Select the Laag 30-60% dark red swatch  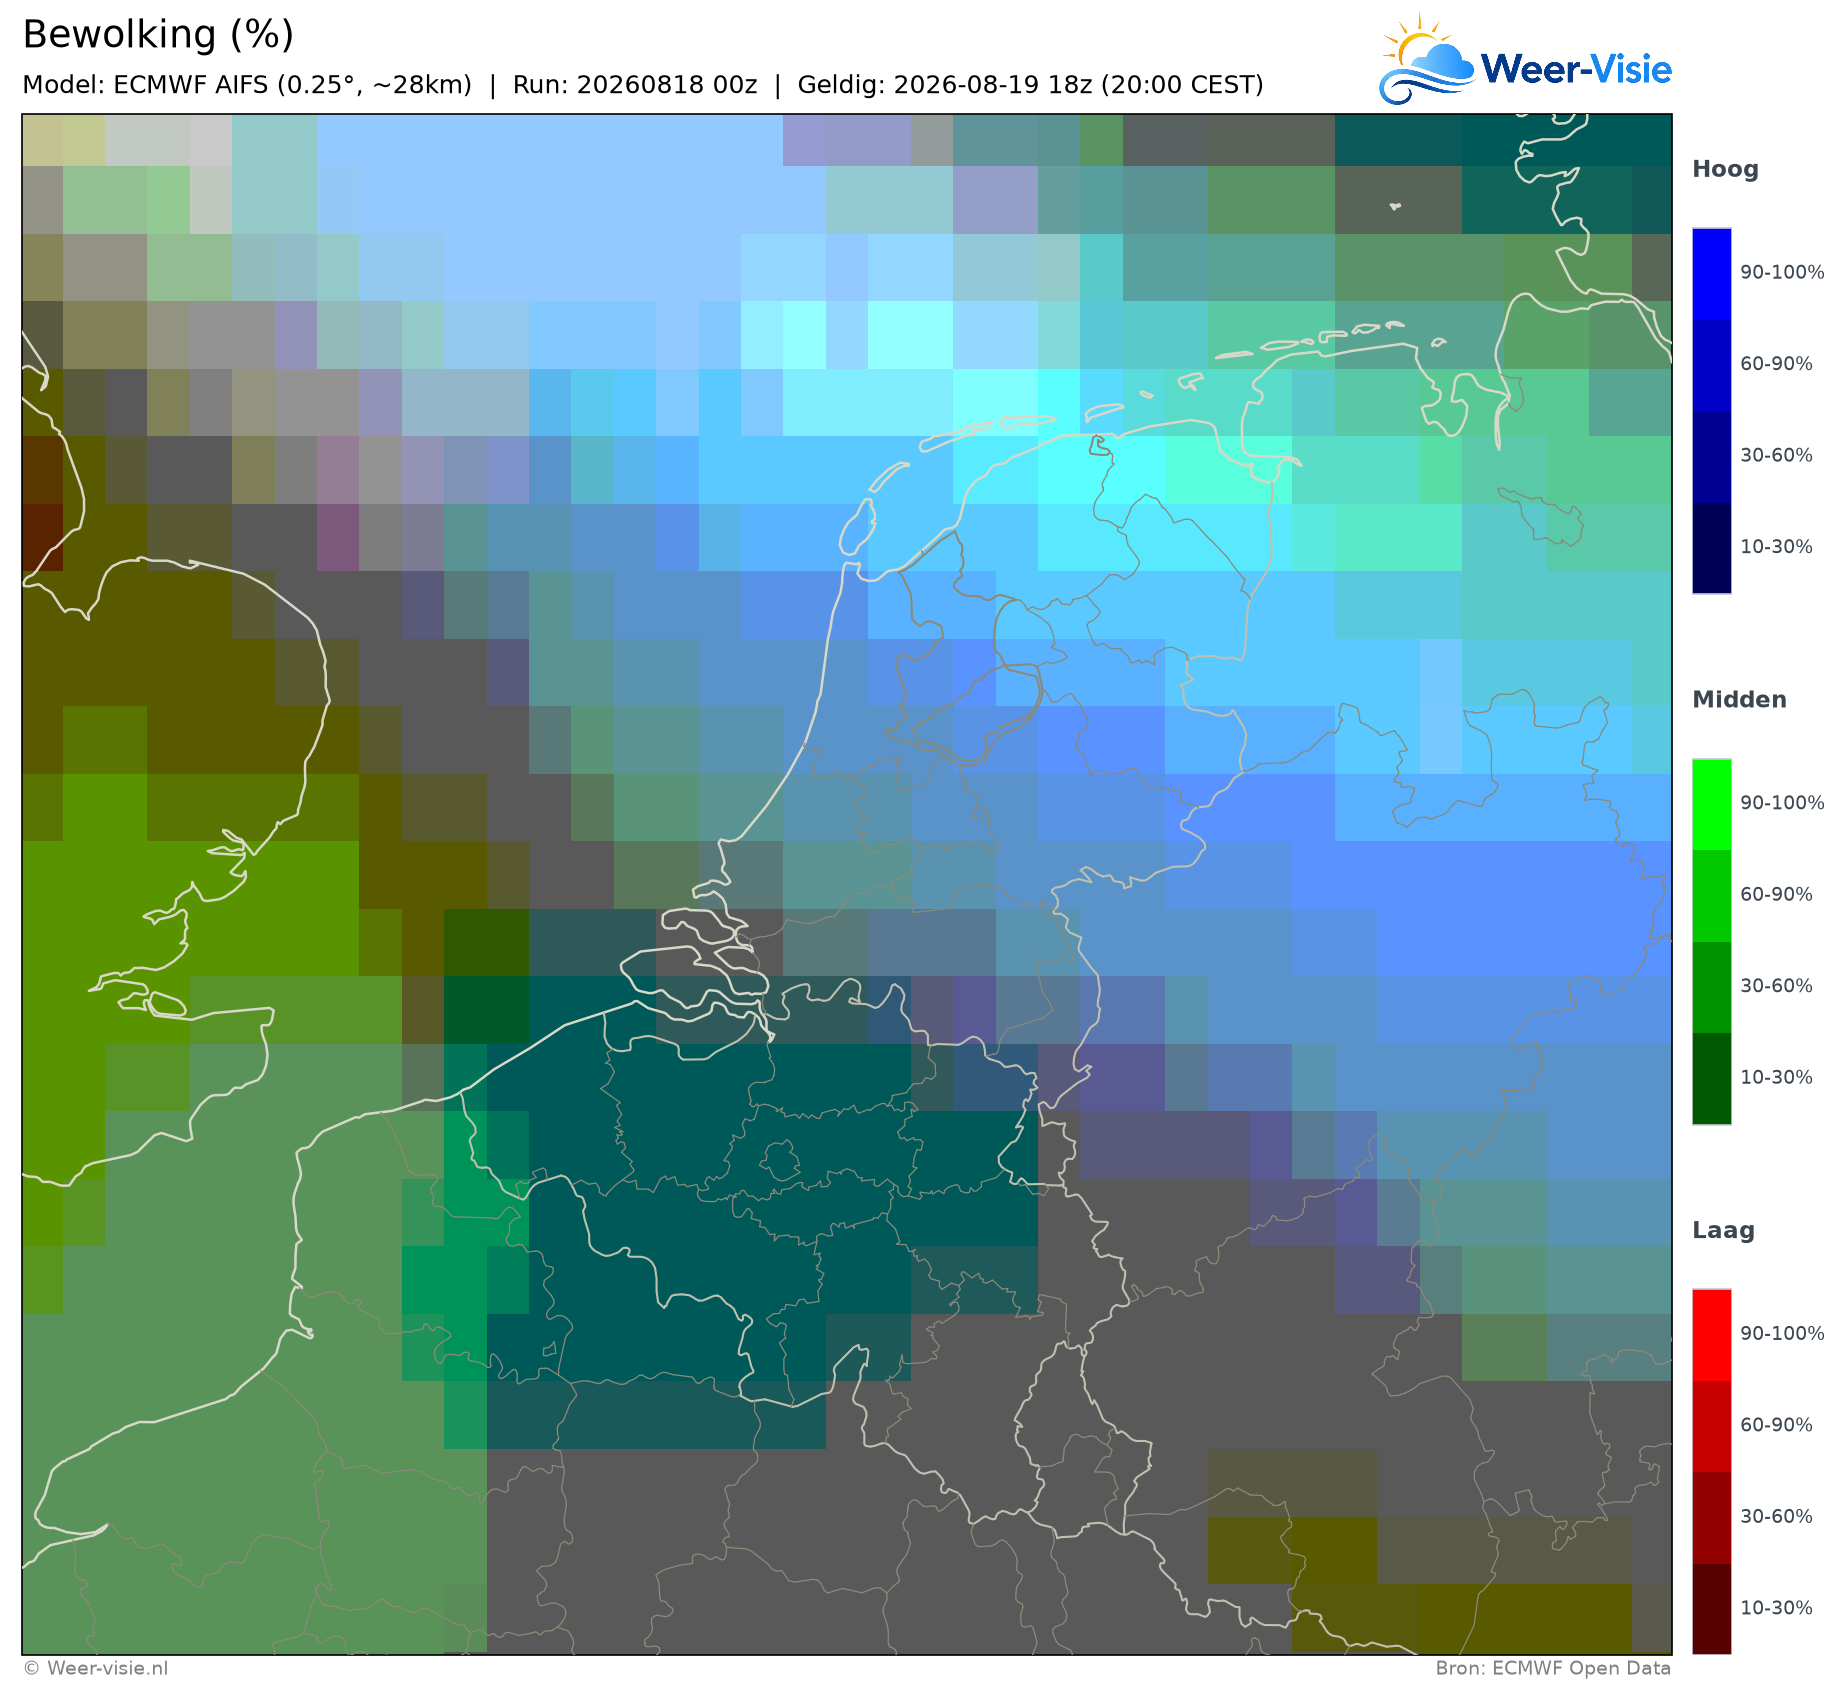(x=1711, y=1517)
